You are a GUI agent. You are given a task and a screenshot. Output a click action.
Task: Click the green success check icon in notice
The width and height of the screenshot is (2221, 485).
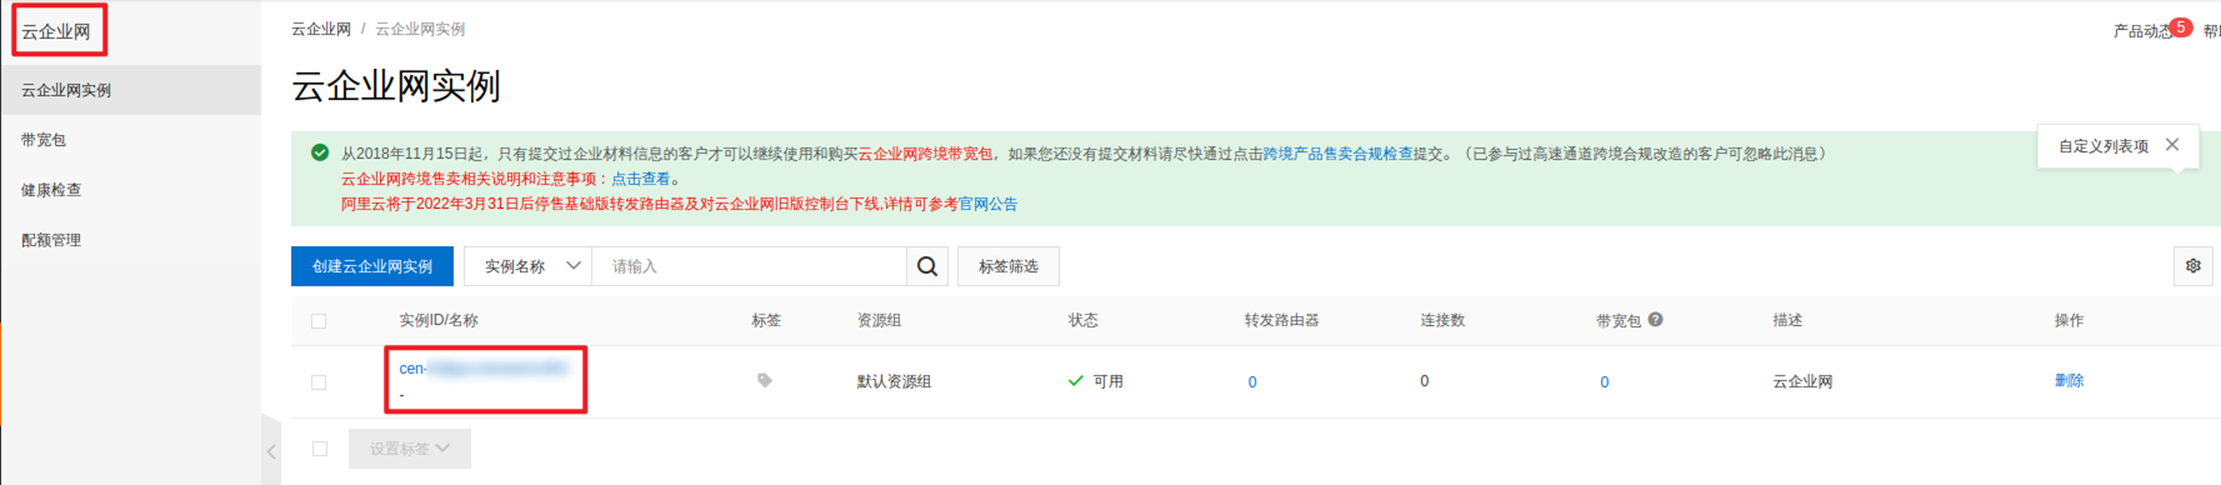click(319, 152)
